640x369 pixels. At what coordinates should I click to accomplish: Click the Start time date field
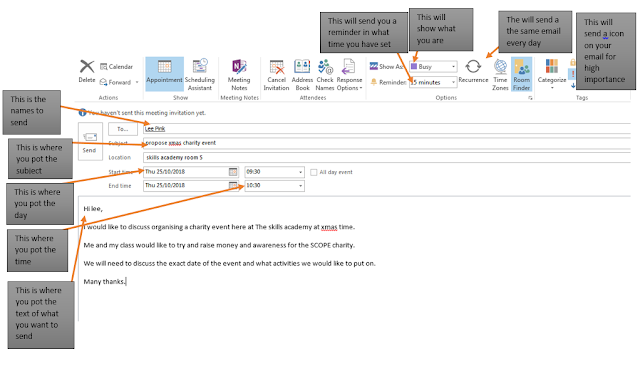[x=186, y=172]
